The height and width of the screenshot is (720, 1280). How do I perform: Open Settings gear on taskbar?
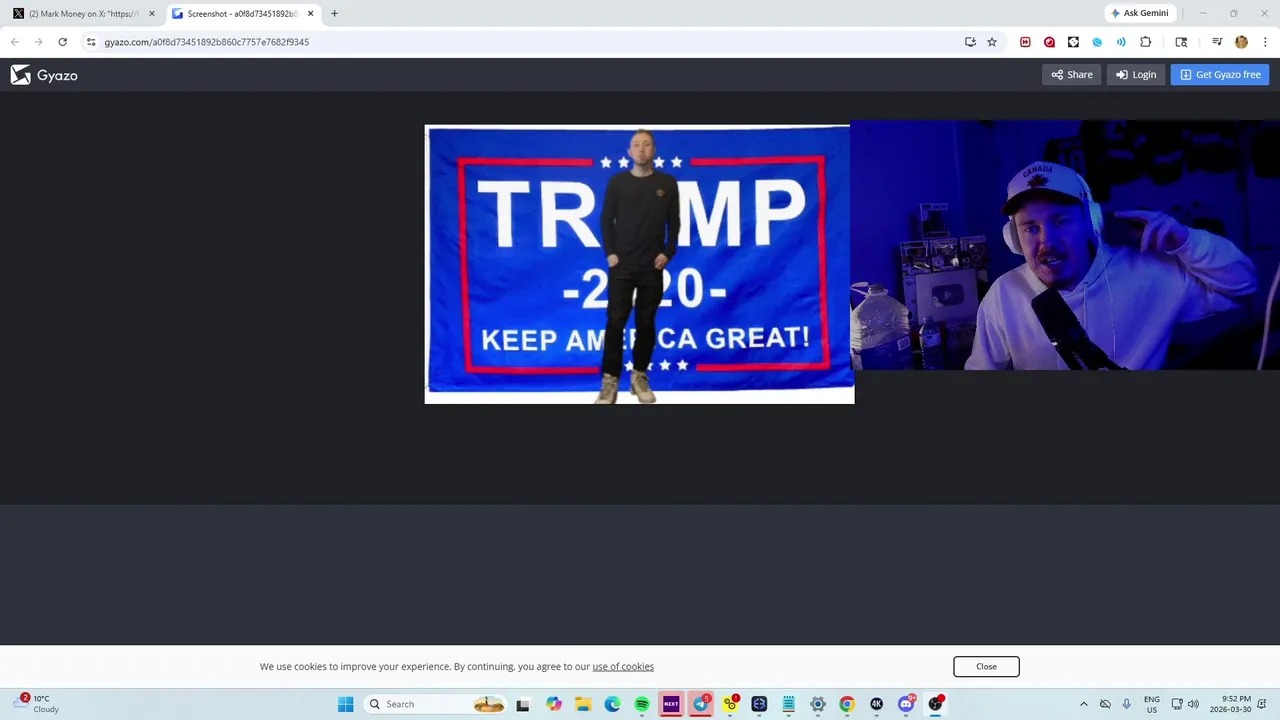click(x=818, y=704)
